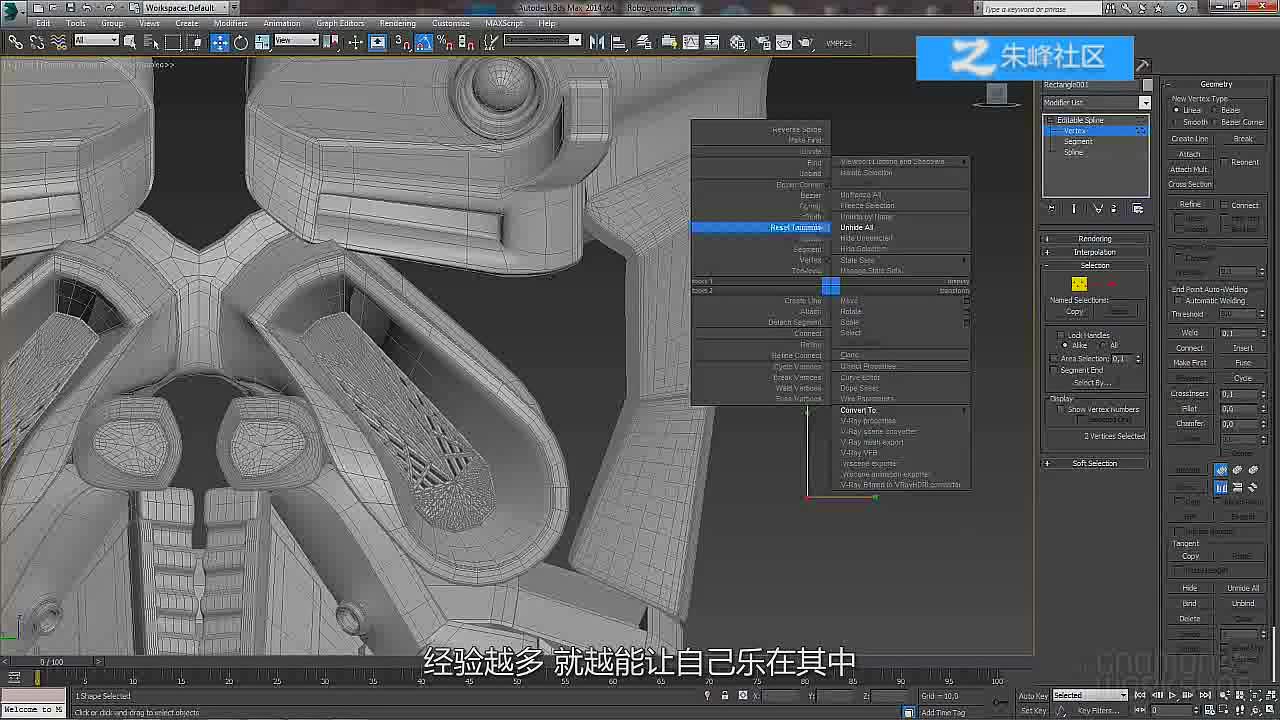Activate the Select and Rotate tool
This screenshot has height=720, width=1280.
241,42
